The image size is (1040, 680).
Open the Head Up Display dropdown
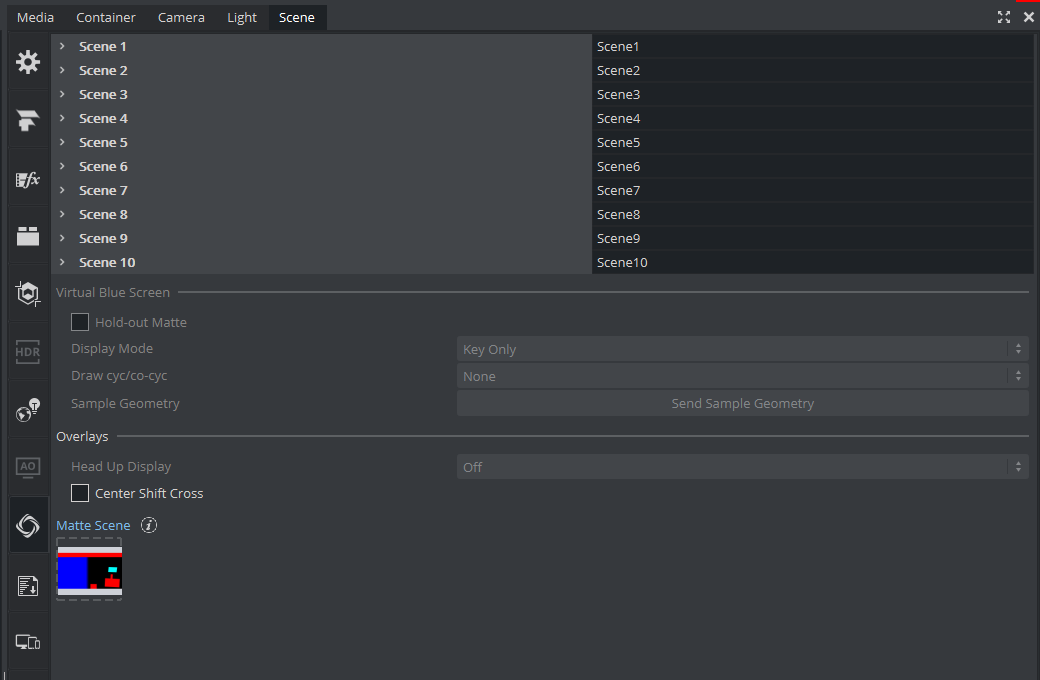click(x=742, y=467)
